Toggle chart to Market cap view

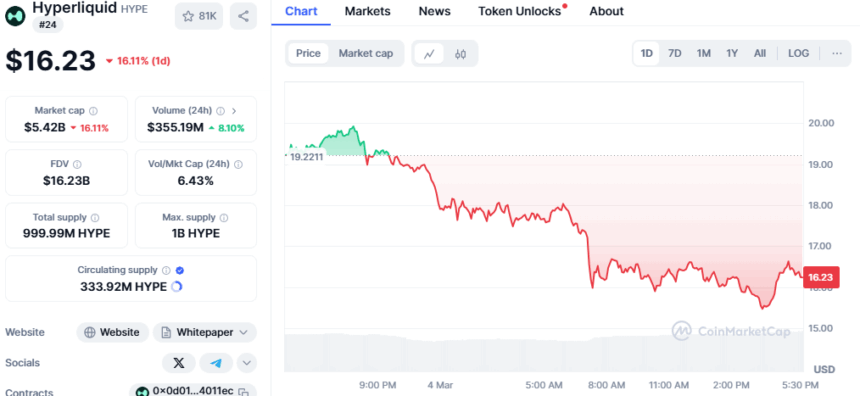point(366,53)
